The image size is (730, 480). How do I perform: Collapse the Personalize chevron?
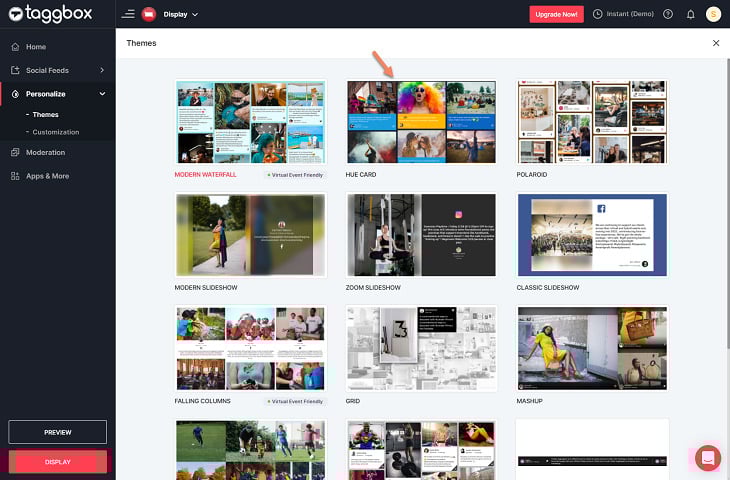(x=102, y=94)
